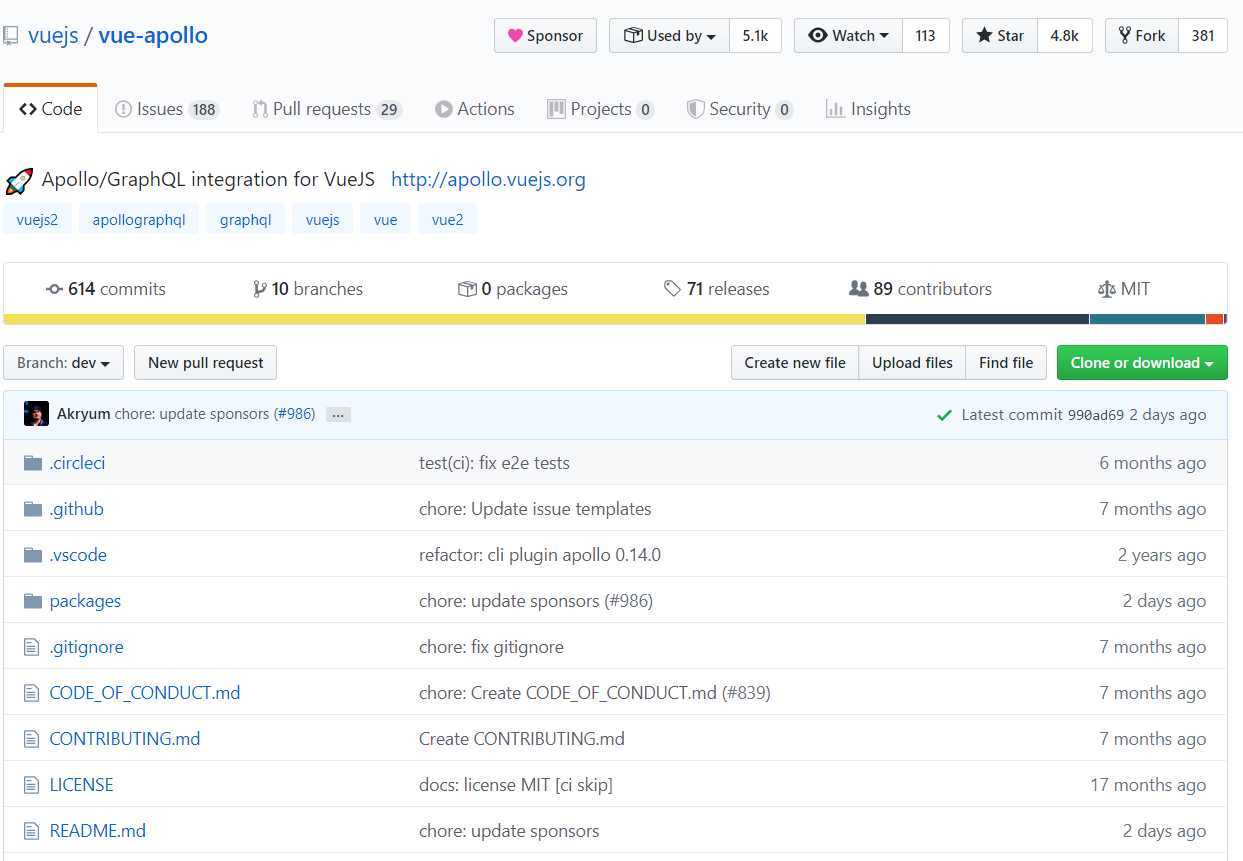Click the packages folder icon
This screenshot has height=861, width=1243.
pyautogui.click(x=33, y=601)
